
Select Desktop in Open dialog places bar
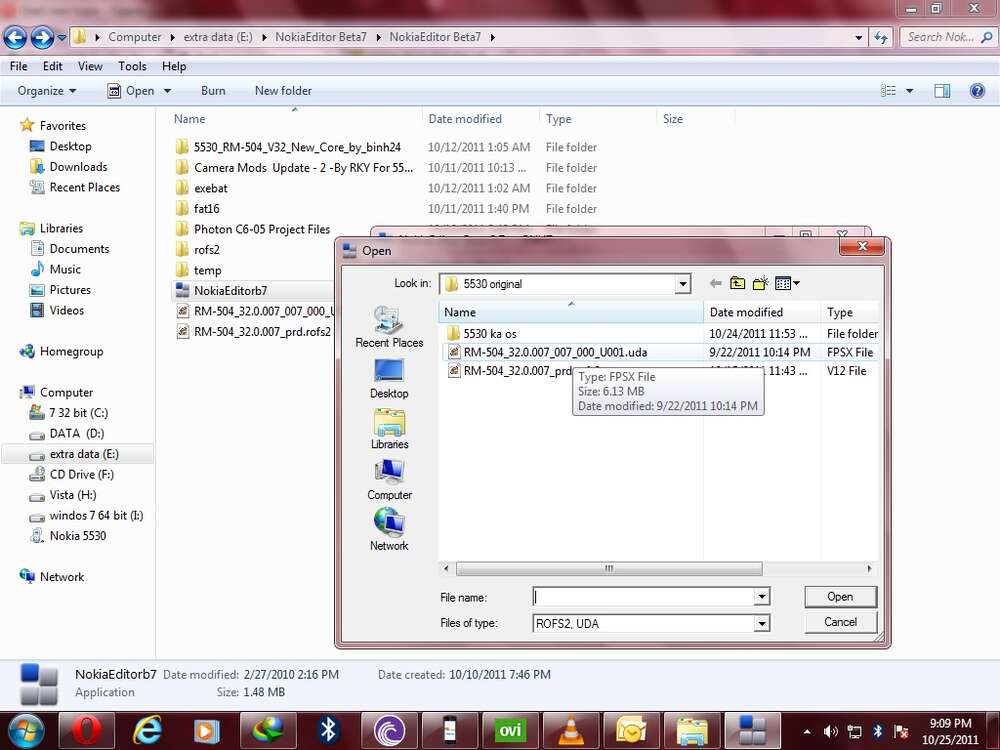(389, 379)
